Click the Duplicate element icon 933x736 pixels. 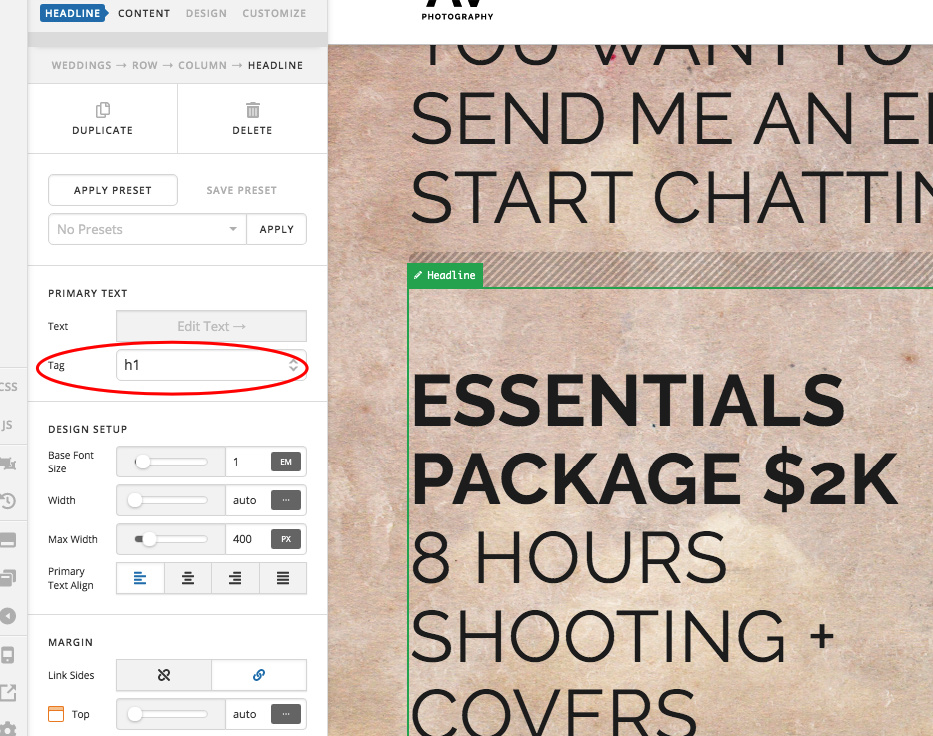(x=102, y=110)
